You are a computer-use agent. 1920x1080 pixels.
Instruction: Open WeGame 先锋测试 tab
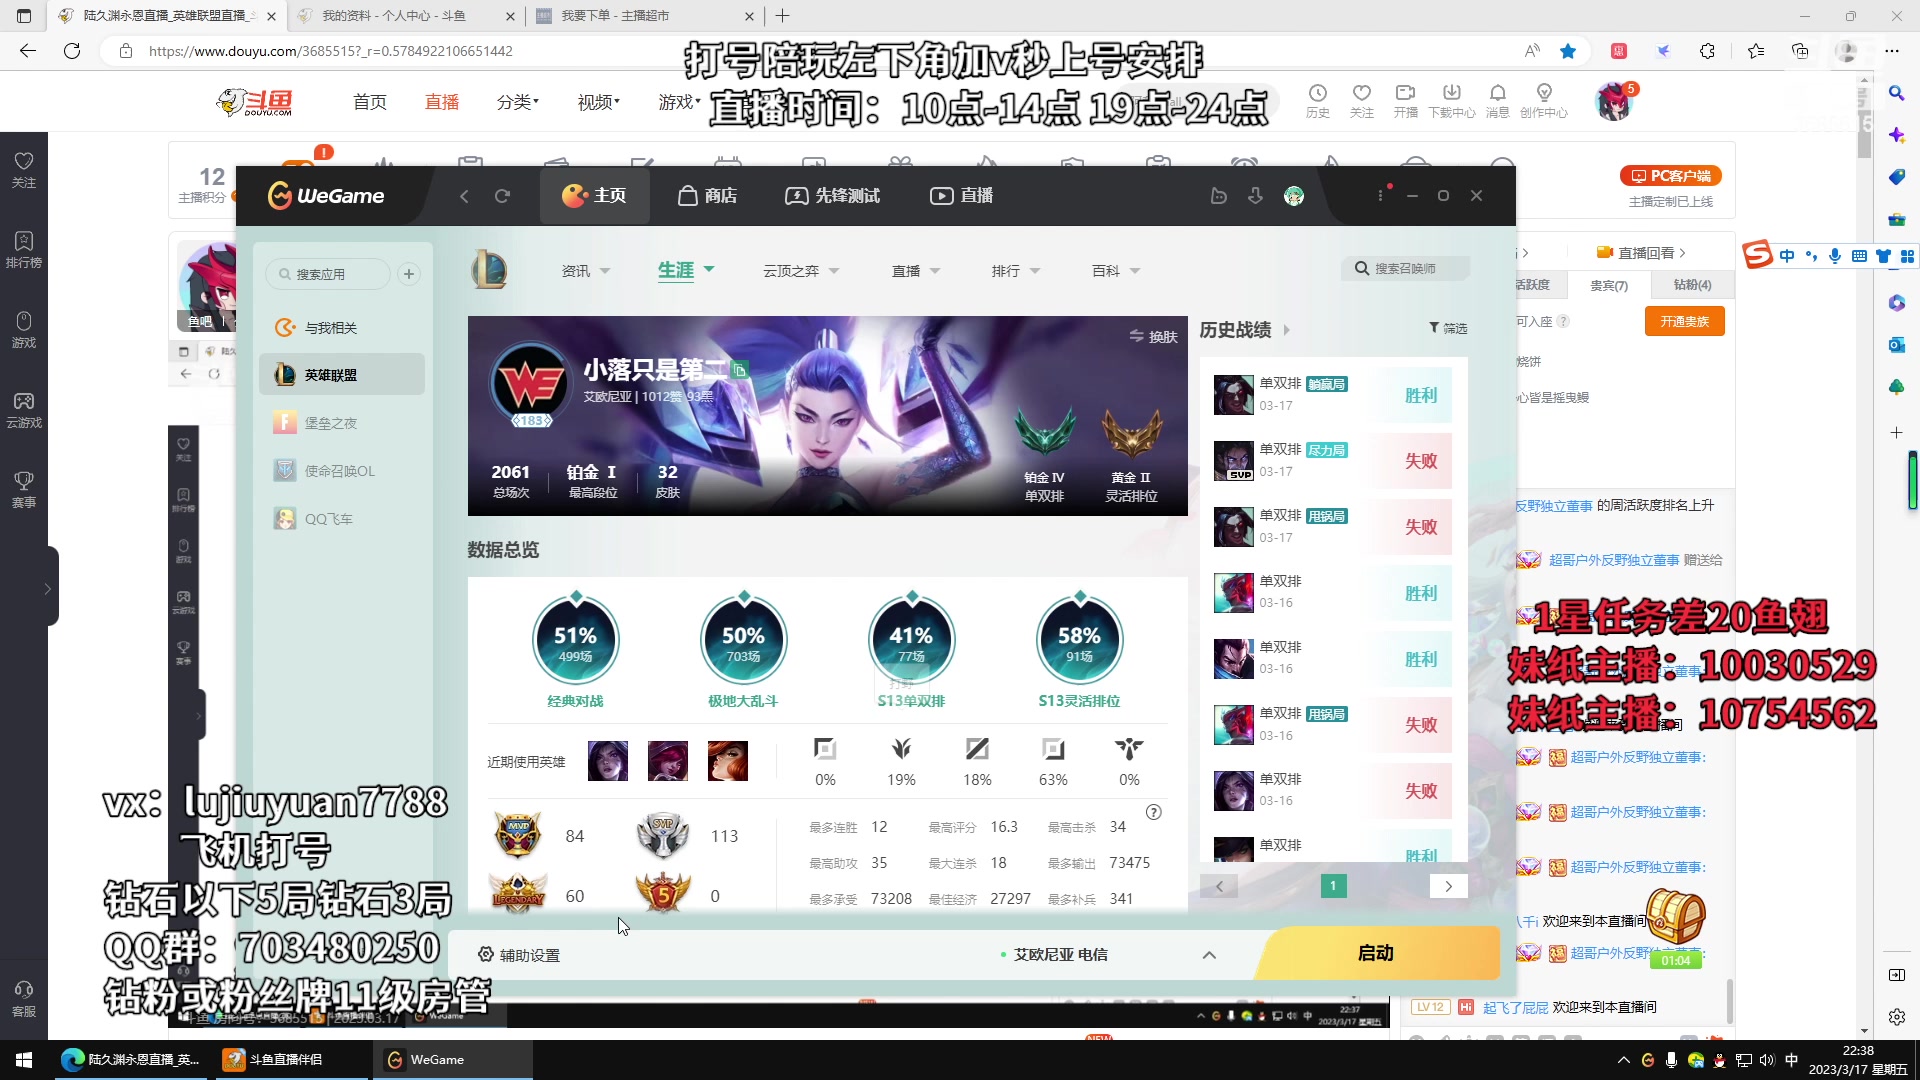pyautogui.click(x=832, y=196)
